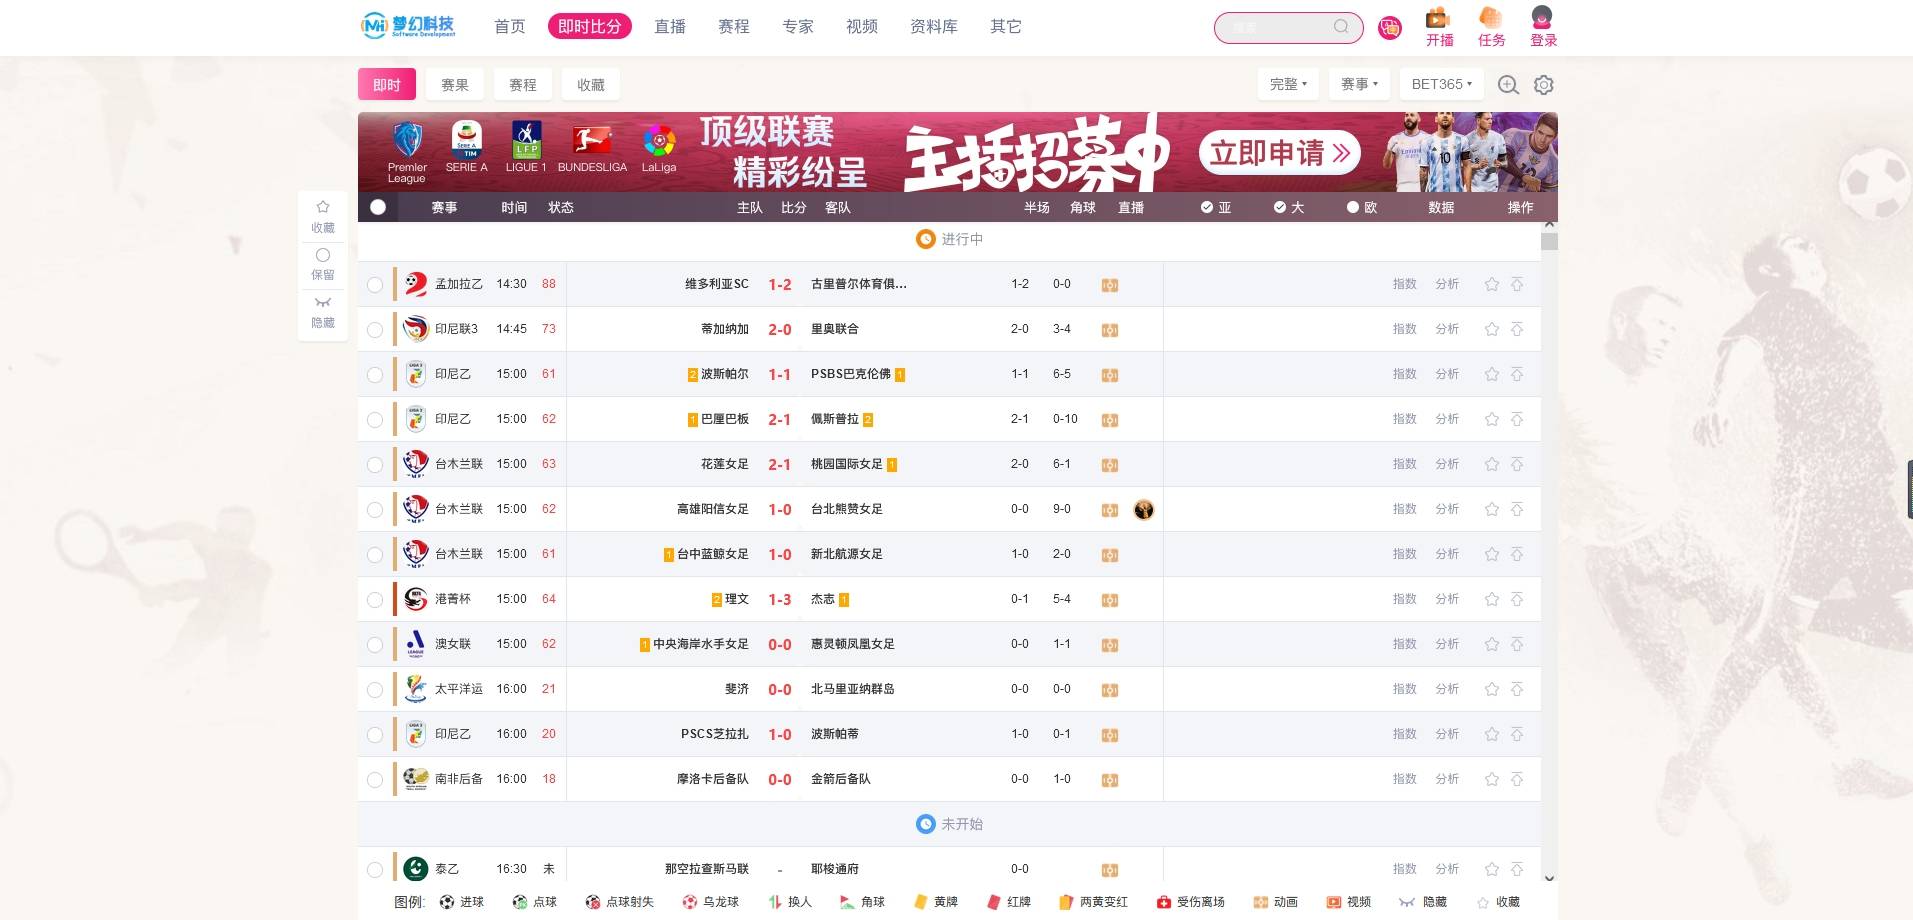
Task: Open the 直播 menu item
Action: click(669, 26)
